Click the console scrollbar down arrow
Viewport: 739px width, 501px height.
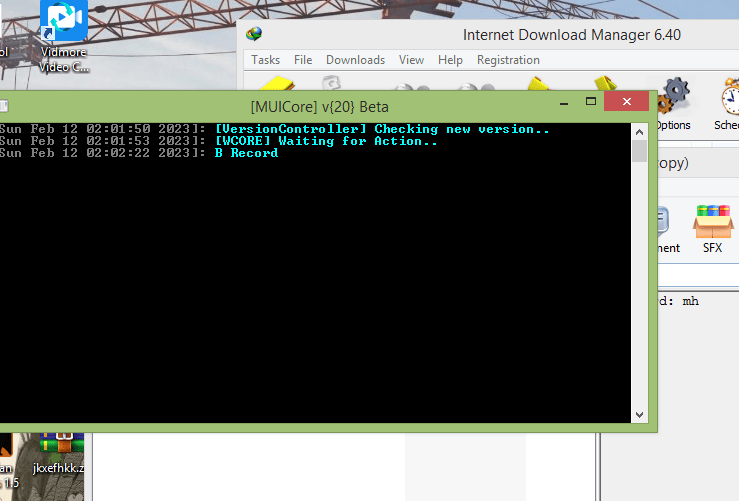point(639,415)
